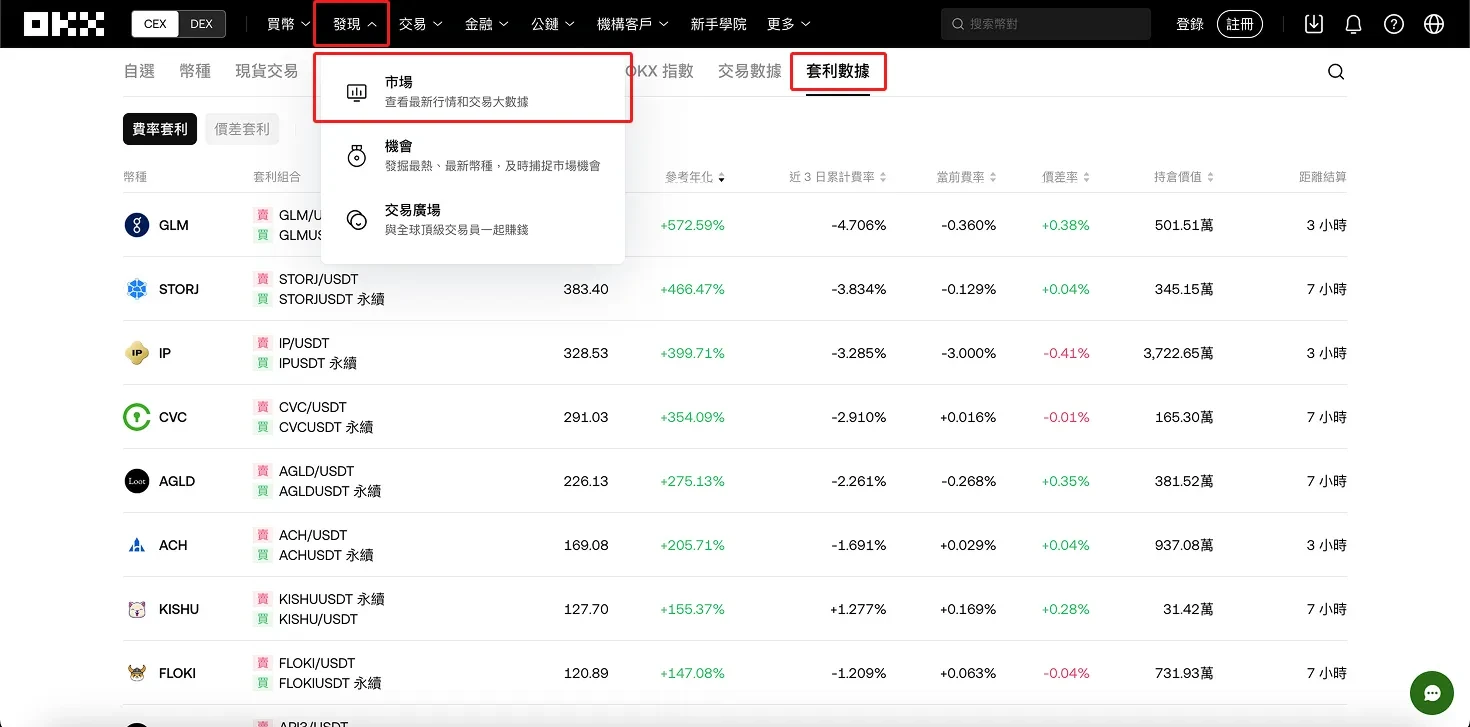Expand the 金融 menu
This screenshot has width=1470, height=727.
point(486,24)
